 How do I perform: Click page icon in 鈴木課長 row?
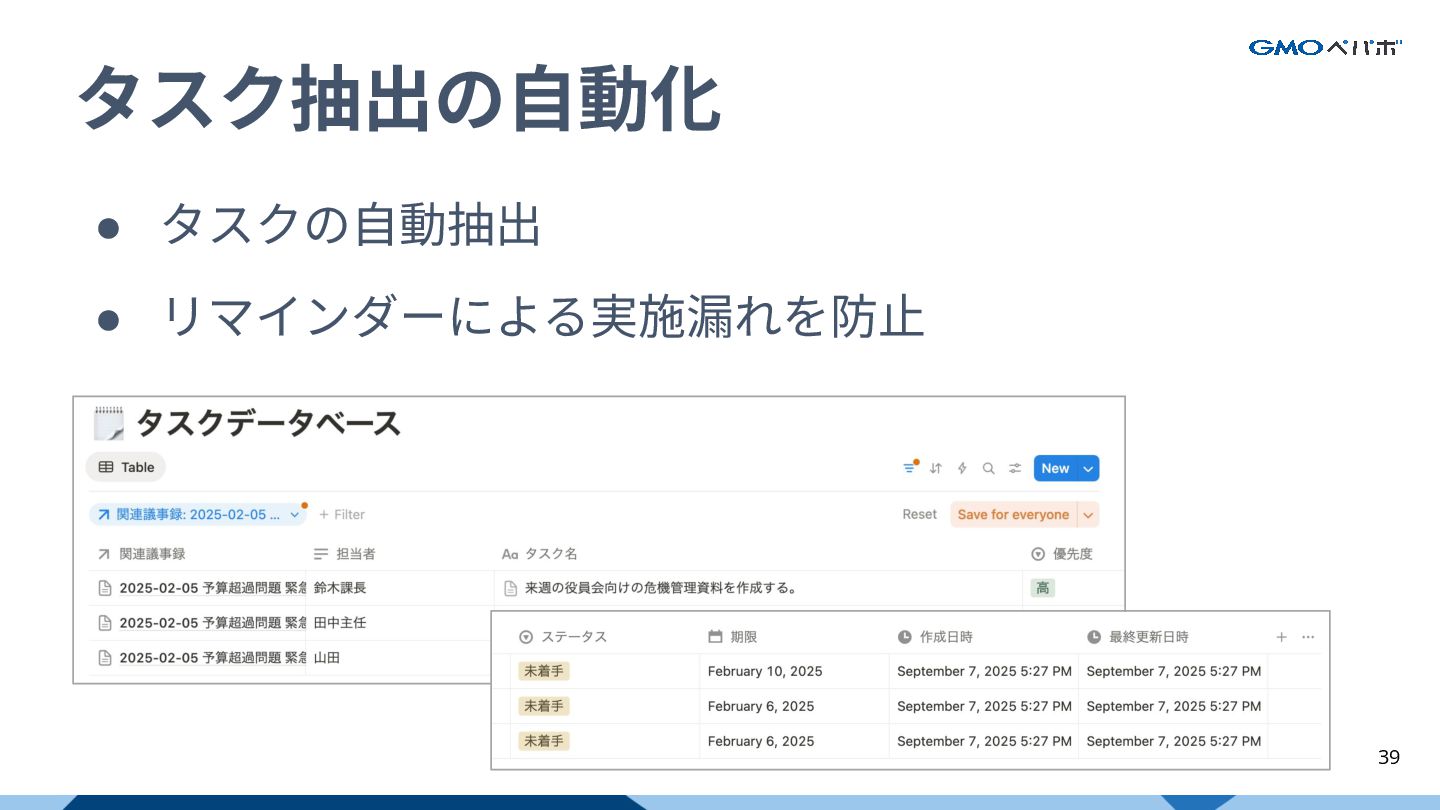[104, 588]
